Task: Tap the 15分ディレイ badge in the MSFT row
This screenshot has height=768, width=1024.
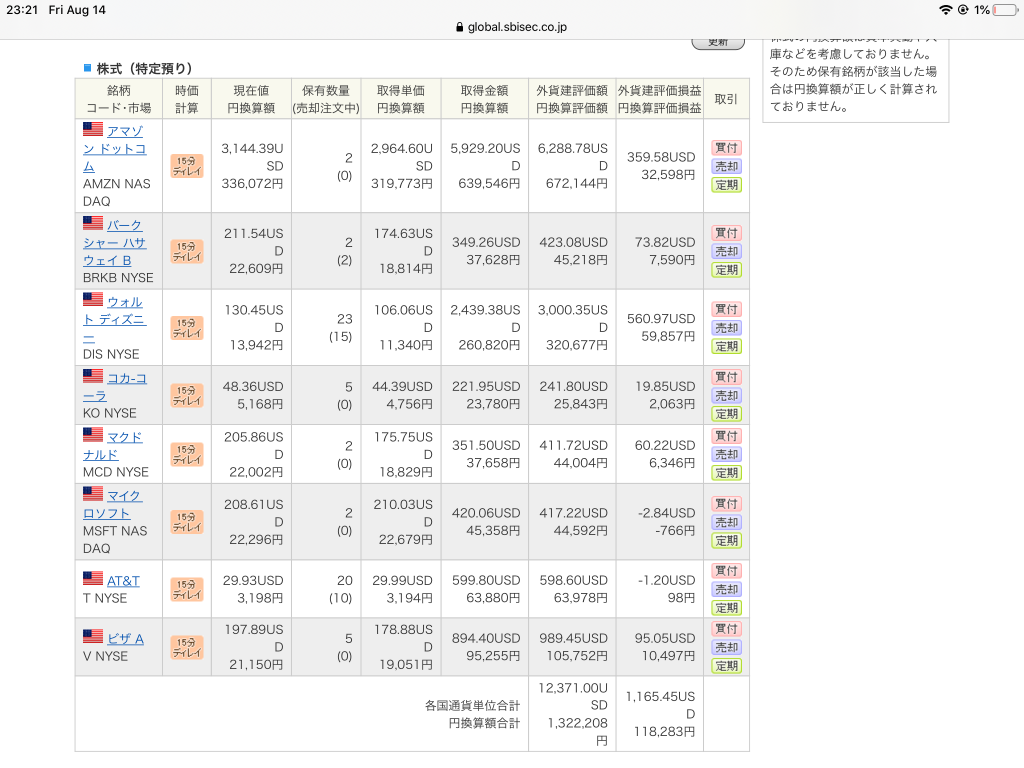Action: click(187, 522)
